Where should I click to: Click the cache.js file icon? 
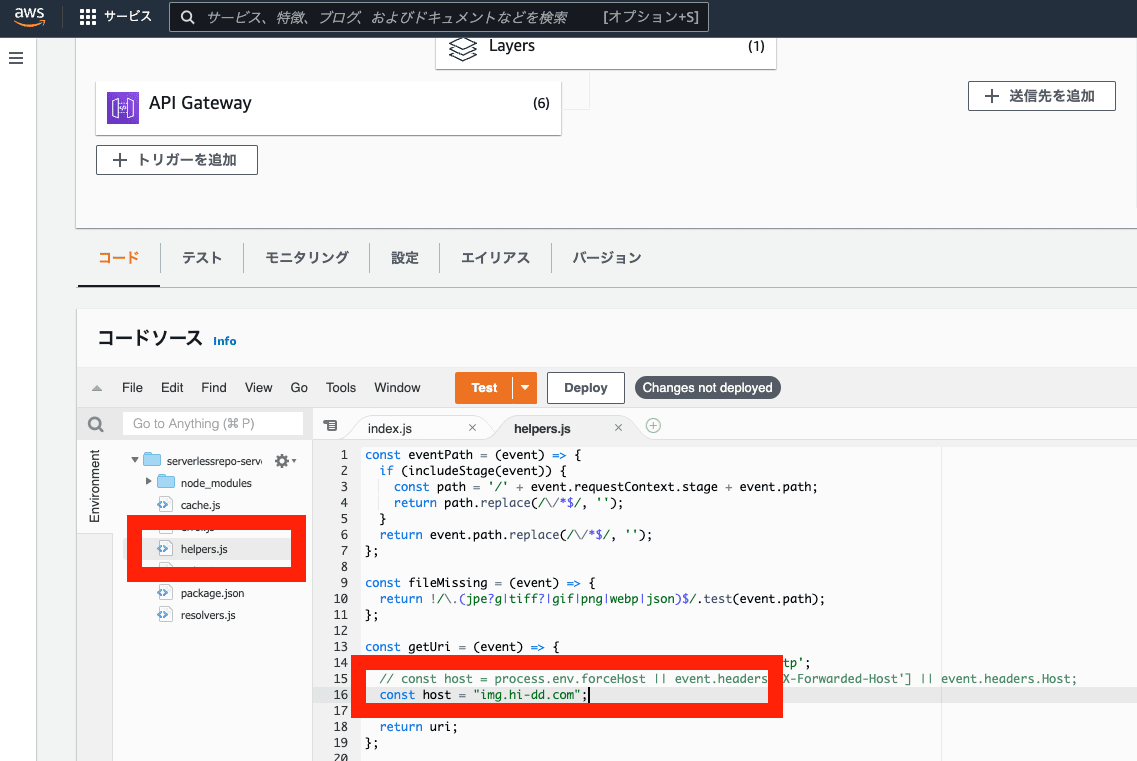click(164, 504)
